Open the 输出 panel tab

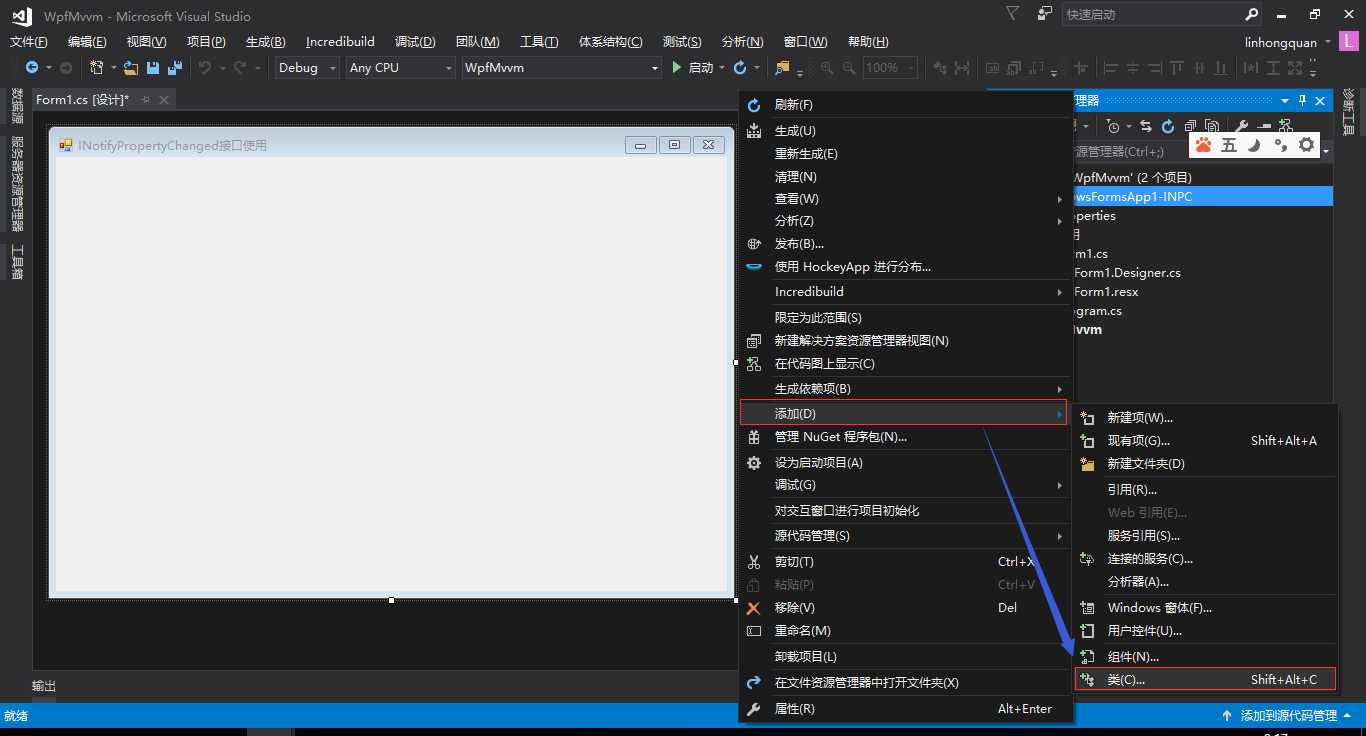click(44, 685)
